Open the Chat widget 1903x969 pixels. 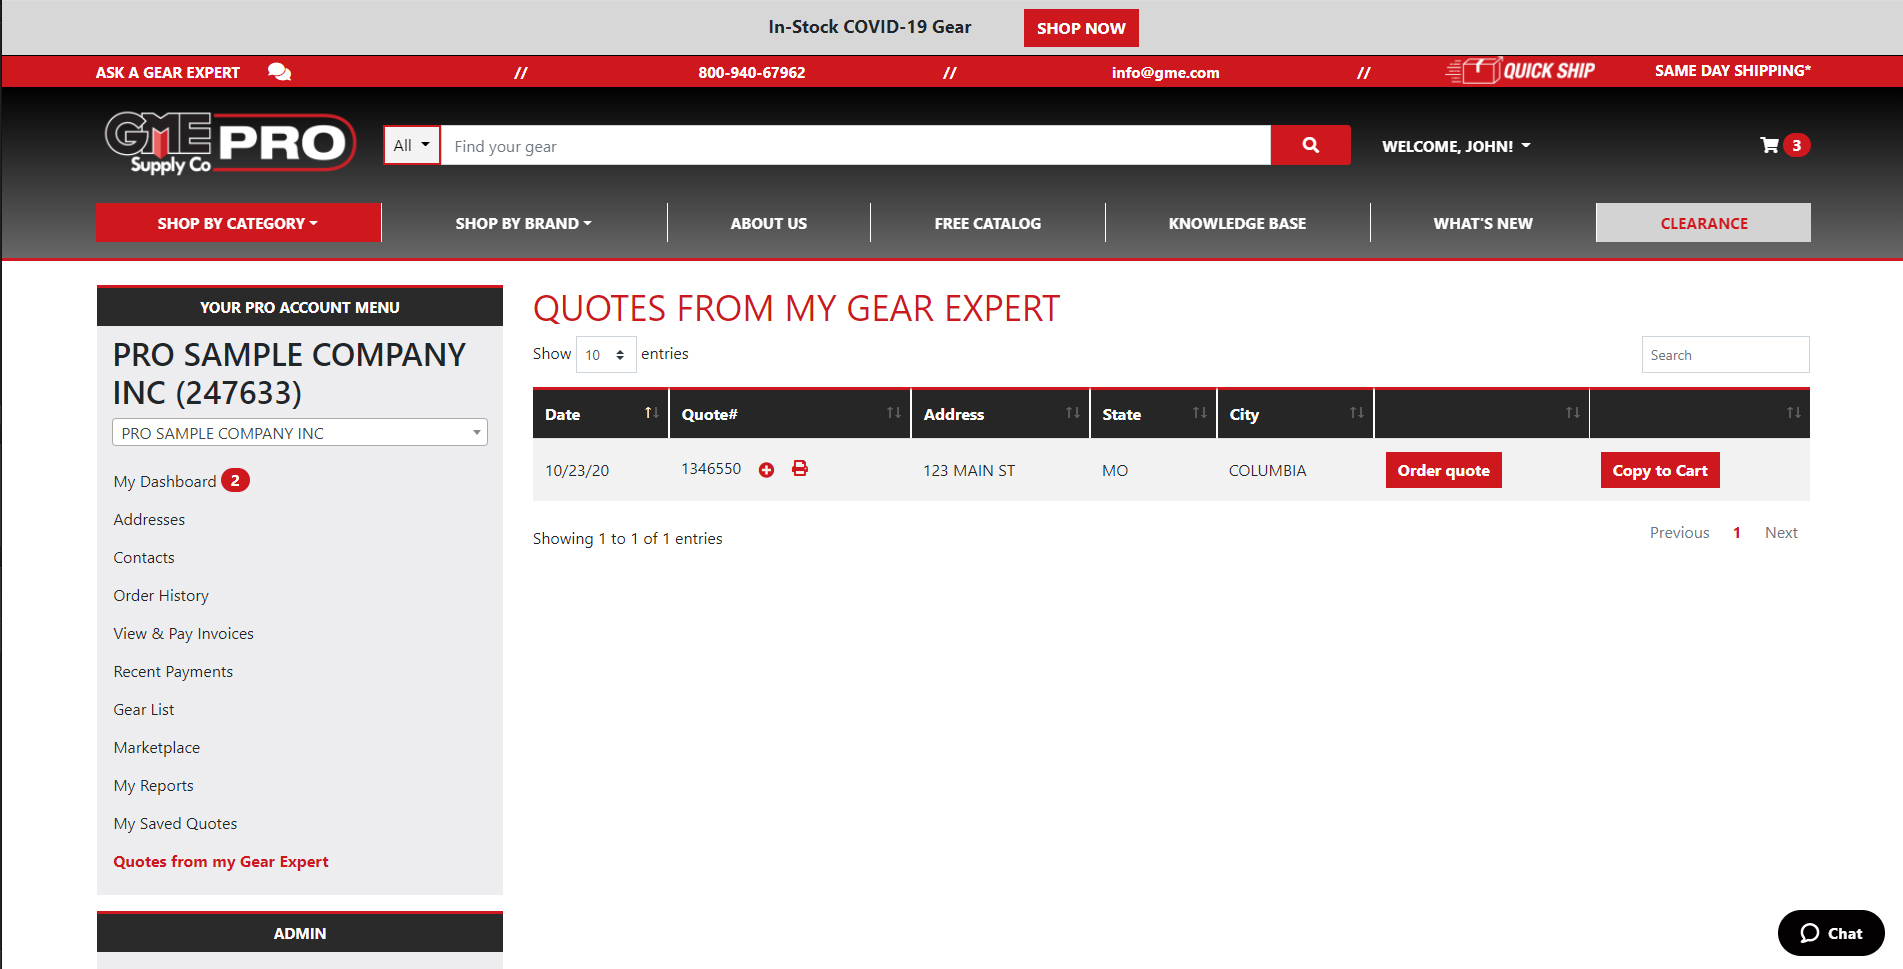[x=1831, y=933]
